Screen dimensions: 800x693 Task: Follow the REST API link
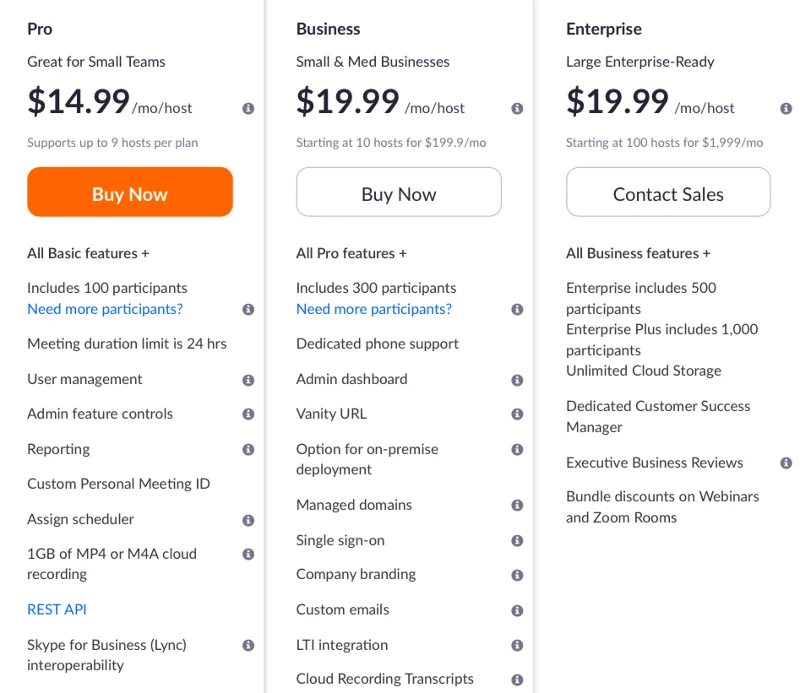57,609
